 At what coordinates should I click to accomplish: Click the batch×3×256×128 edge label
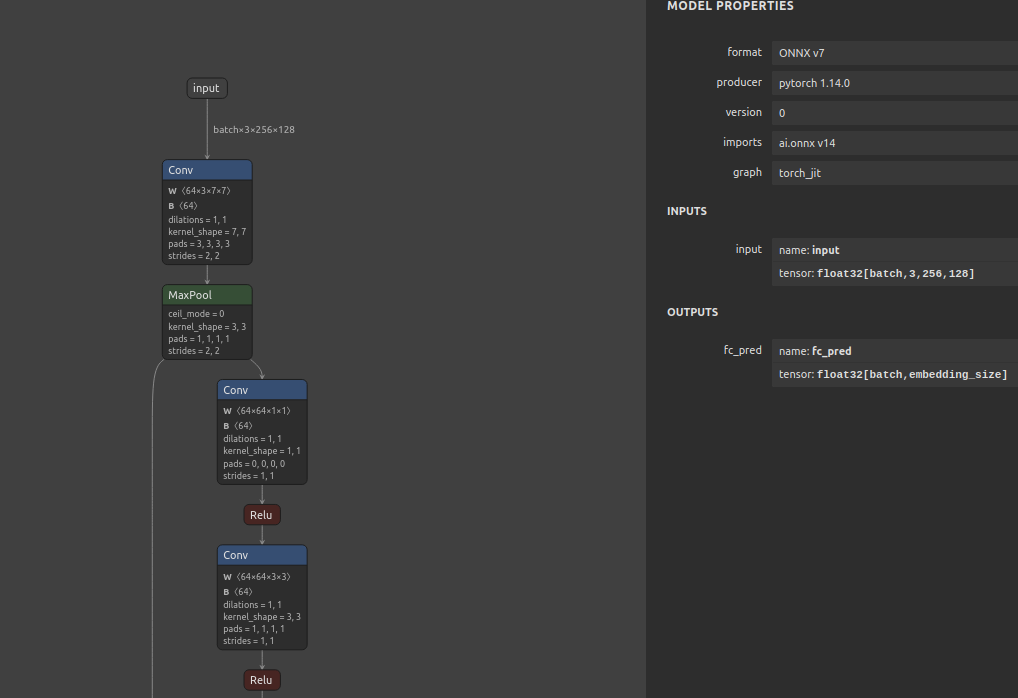[253, 130]
